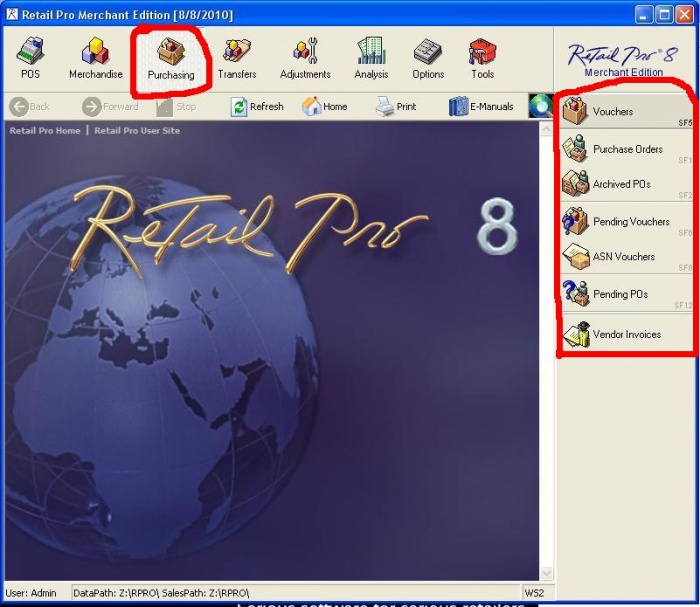Open Pending Vouchers in the side panel

pyautogui.click(x=626, y=221)
